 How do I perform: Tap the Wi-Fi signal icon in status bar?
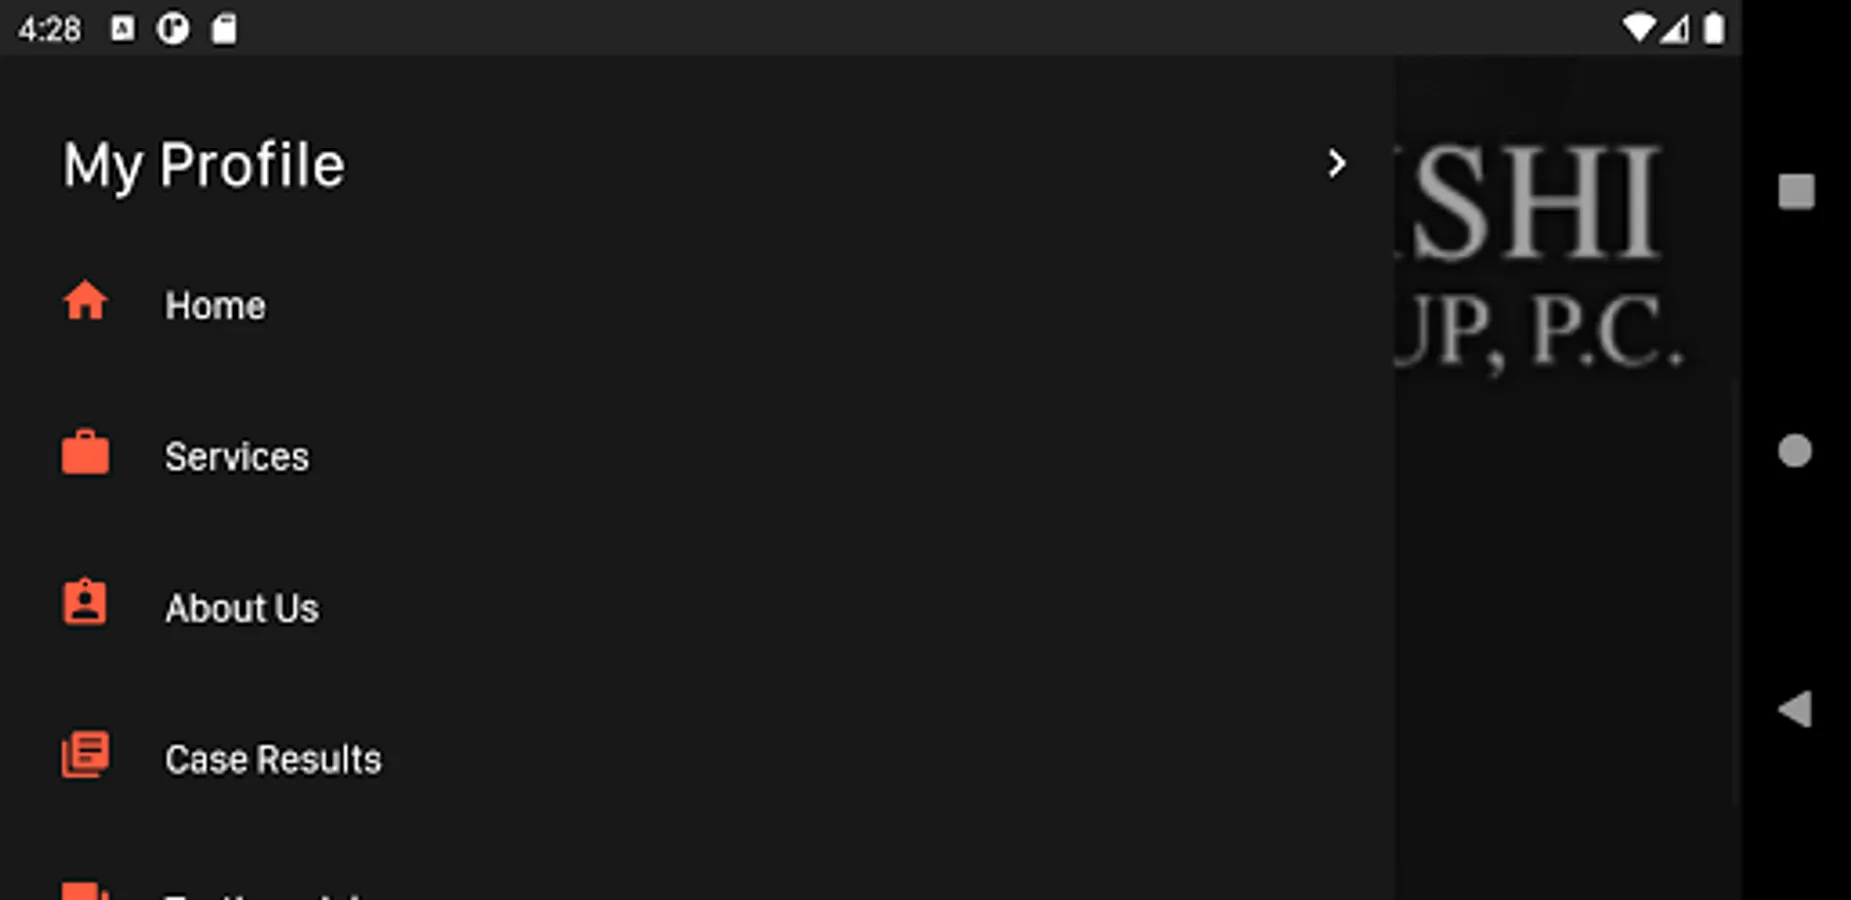(x=1638, y=28)
